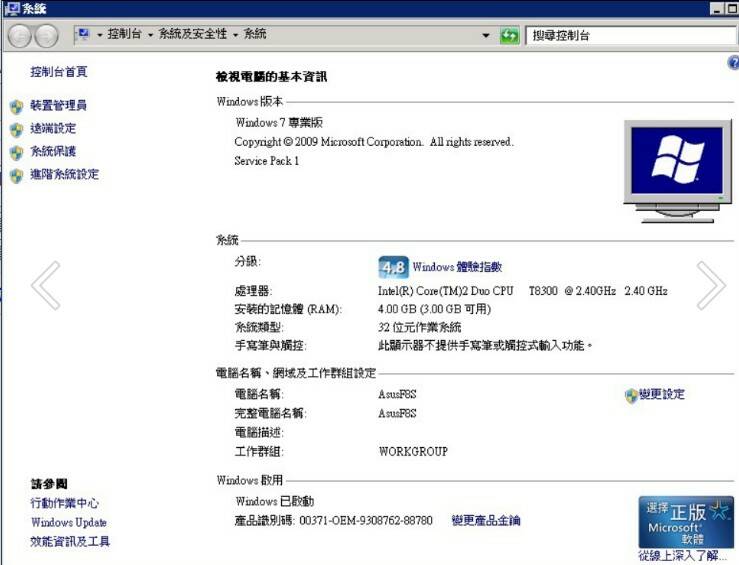Click the 'Windows 已啟動' text
The height and width of the screenshot is (565, 739).
[x=275, y=501]
